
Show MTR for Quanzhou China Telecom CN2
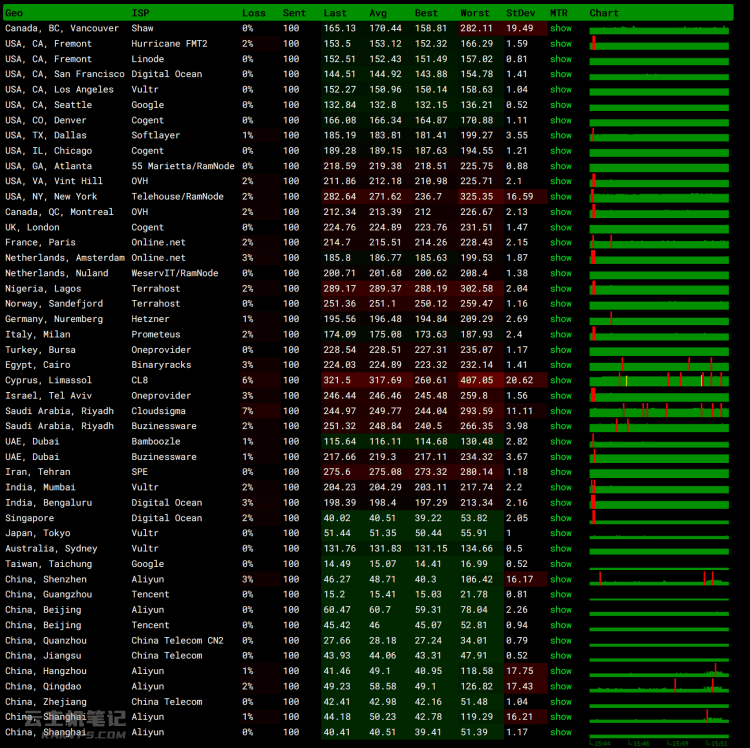(x=561, y=640)
